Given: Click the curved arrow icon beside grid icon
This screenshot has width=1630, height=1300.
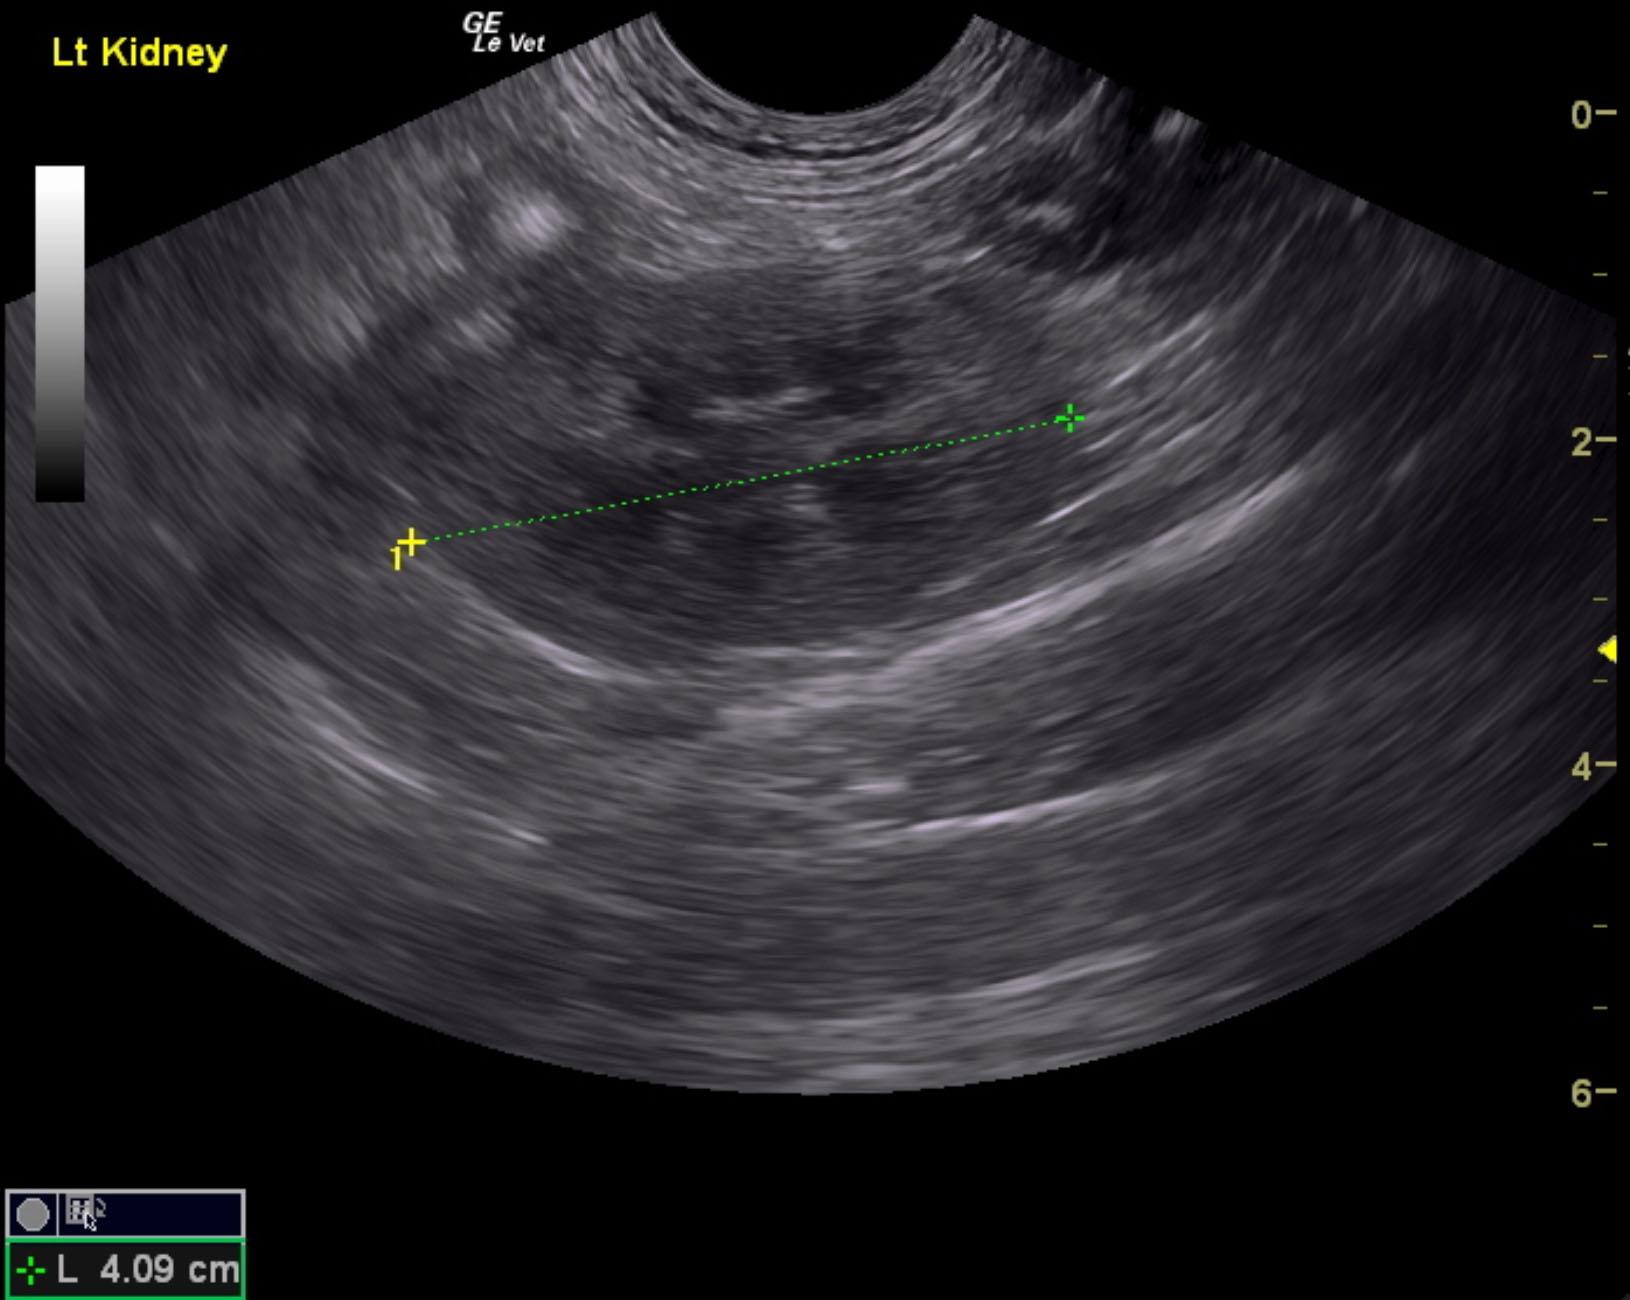Looking at the screenshot, I should coord(100,1207).
